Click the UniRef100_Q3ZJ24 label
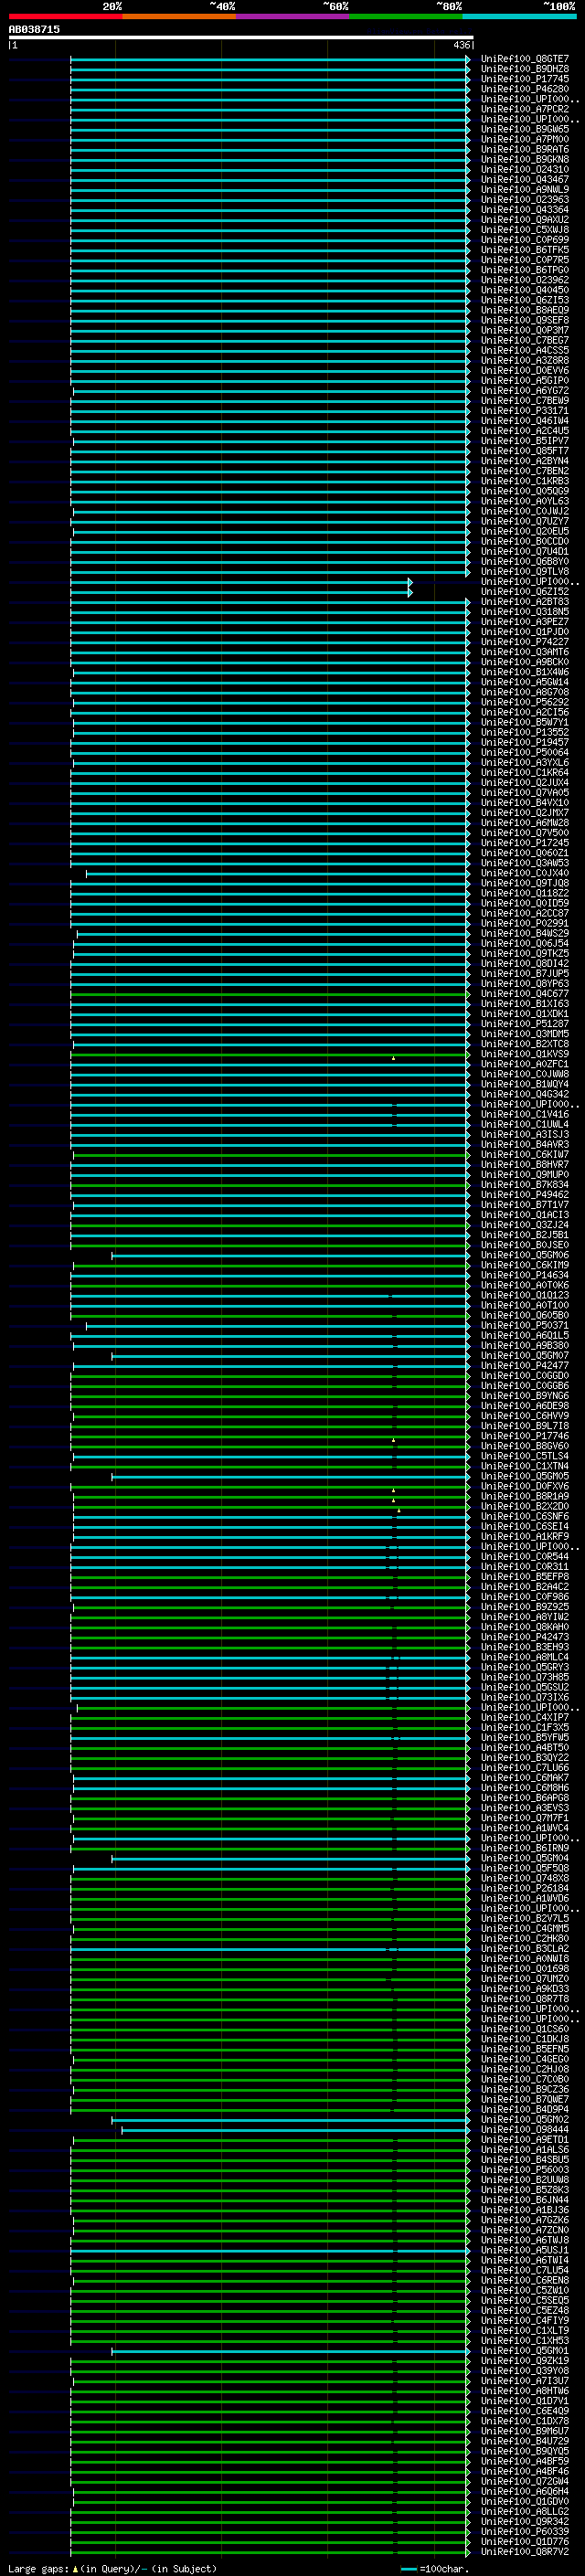Image resolution: width=585 pixels, height=2576 pixels. [524, 1225]
